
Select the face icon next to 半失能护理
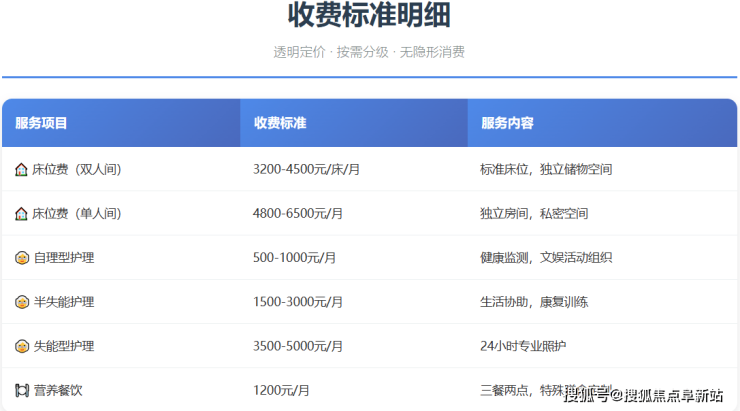point(21,302)
